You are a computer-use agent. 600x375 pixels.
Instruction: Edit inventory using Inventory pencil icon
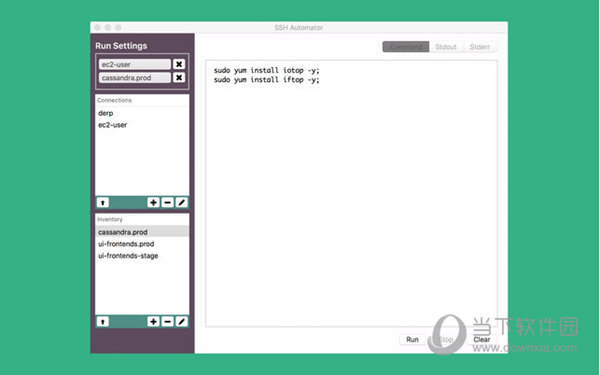click(x=182, y=321)
